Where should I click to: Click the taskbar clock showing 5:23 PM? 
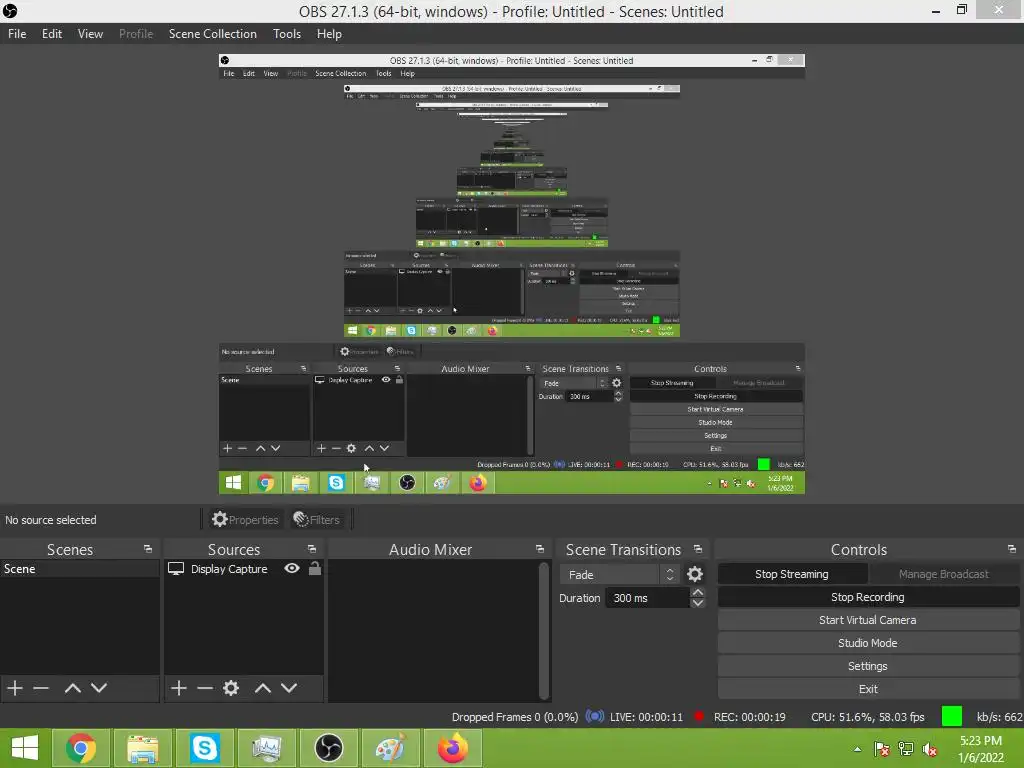pyautogui.click(x=981, y=749)
